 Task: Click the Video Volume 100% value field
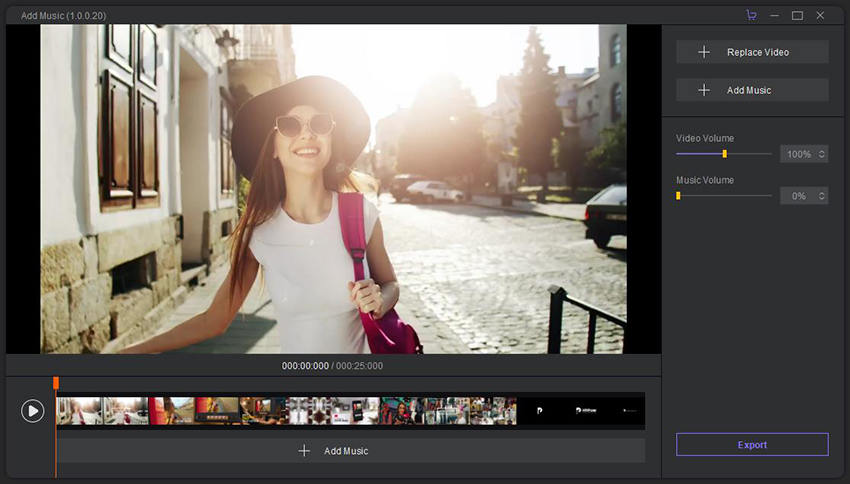799,154
